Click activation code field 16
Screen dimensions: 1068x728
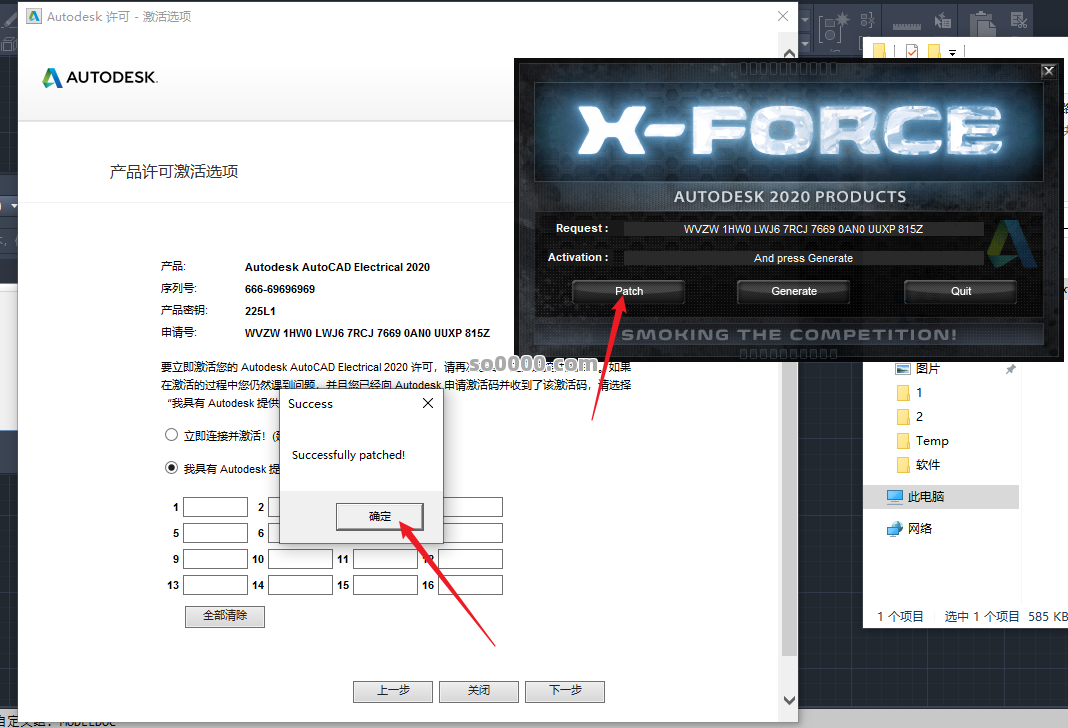[x=471, y=585]
